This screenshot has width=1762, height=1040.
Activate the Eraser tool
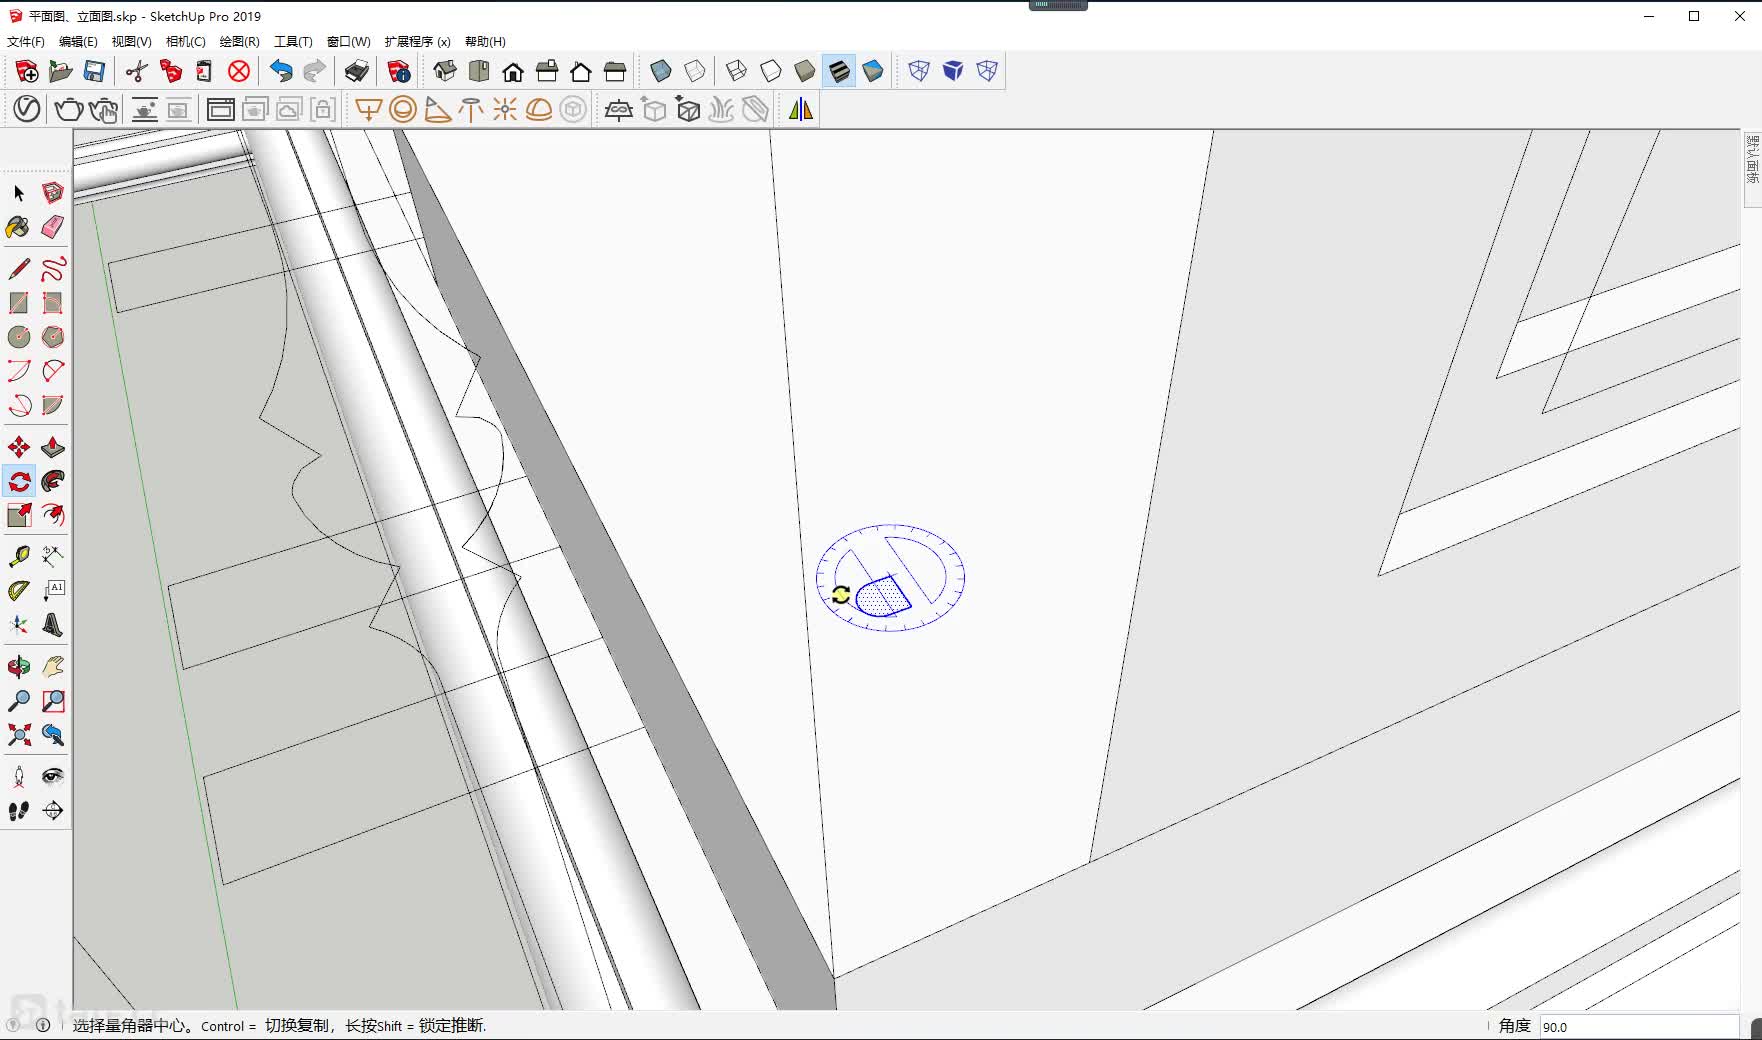click(x=53, y=227)
